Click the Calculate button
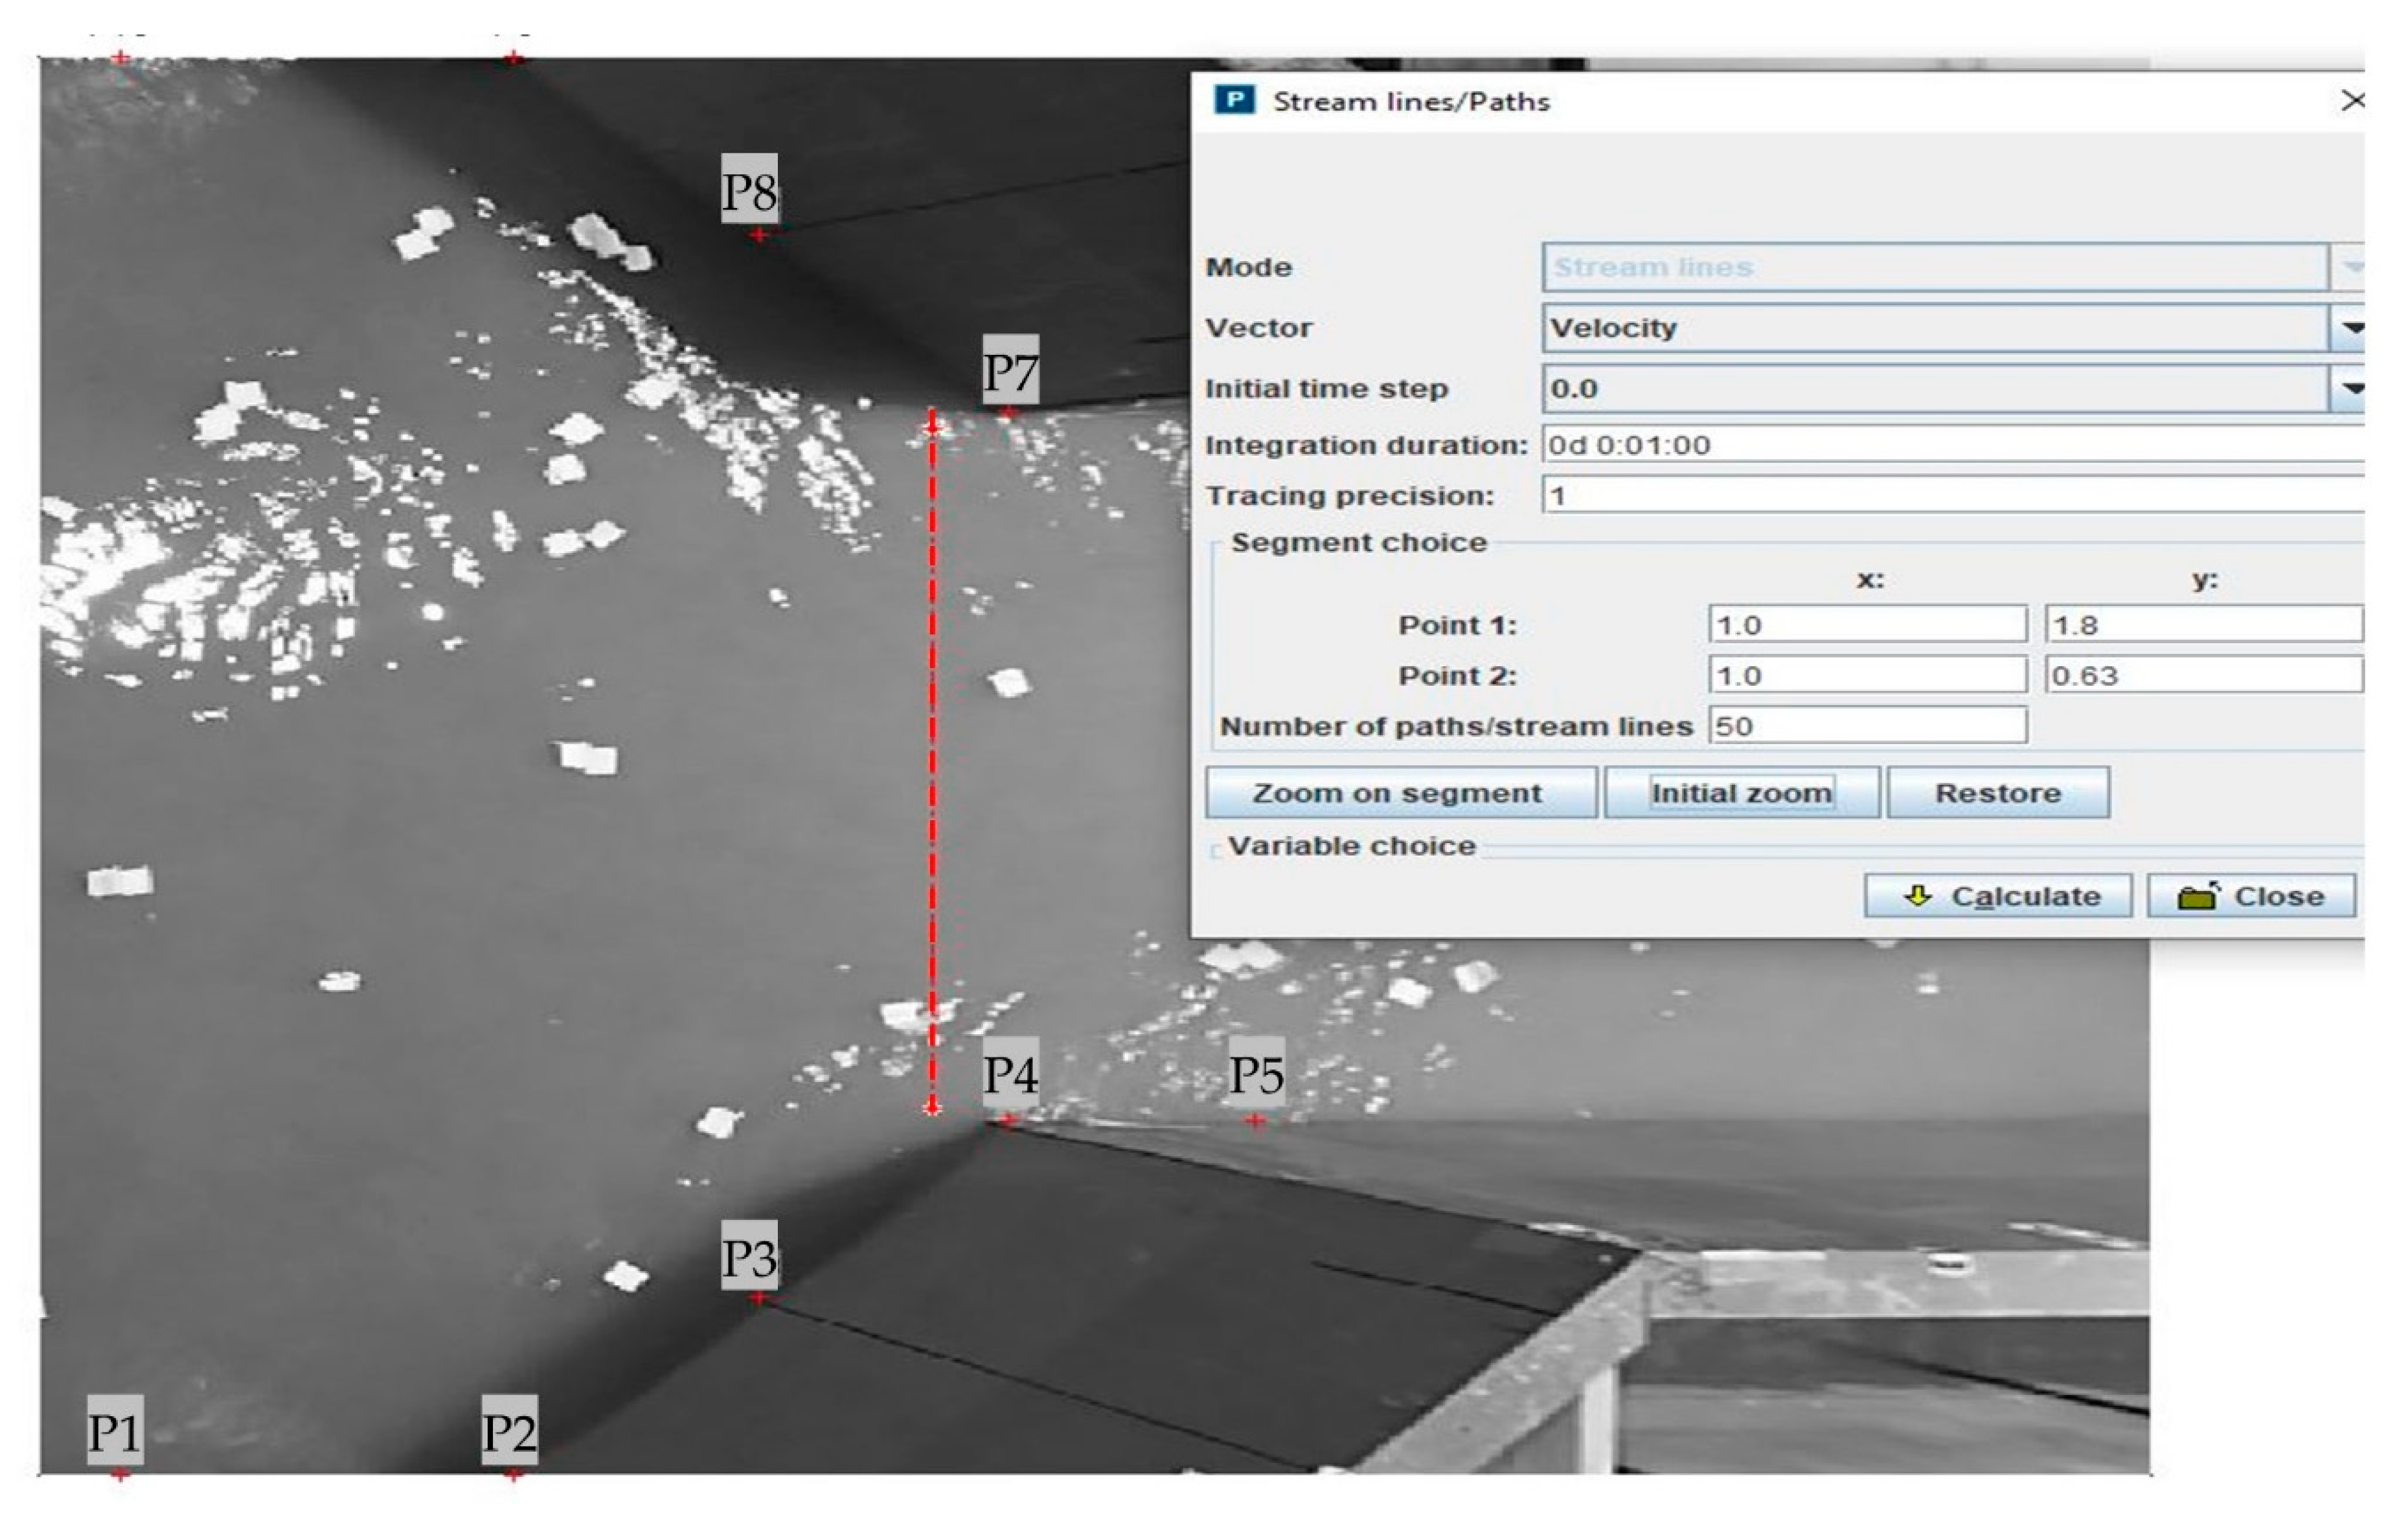The width and height of the screenshot is (2408, 1523). pyautogui.click(x=1997, y=896)
